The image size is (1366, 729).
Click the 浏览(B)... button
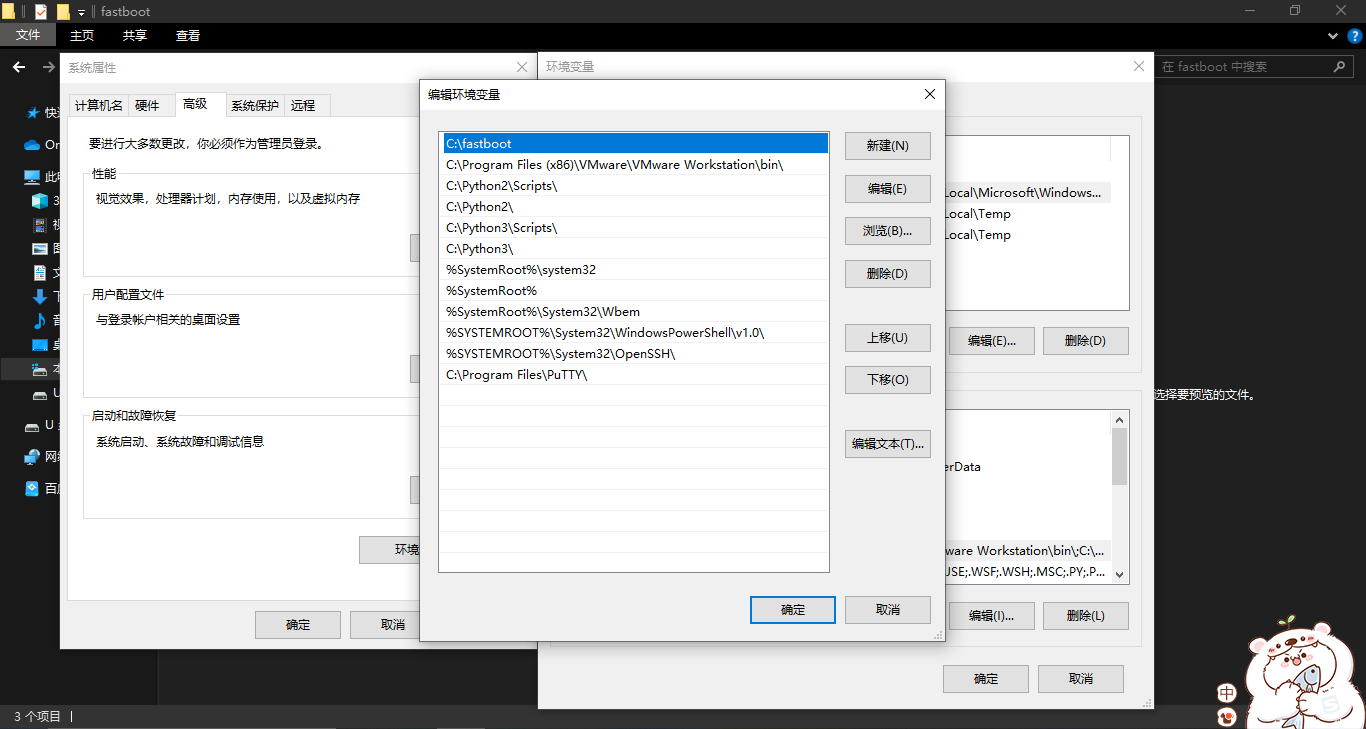(888, 231)
